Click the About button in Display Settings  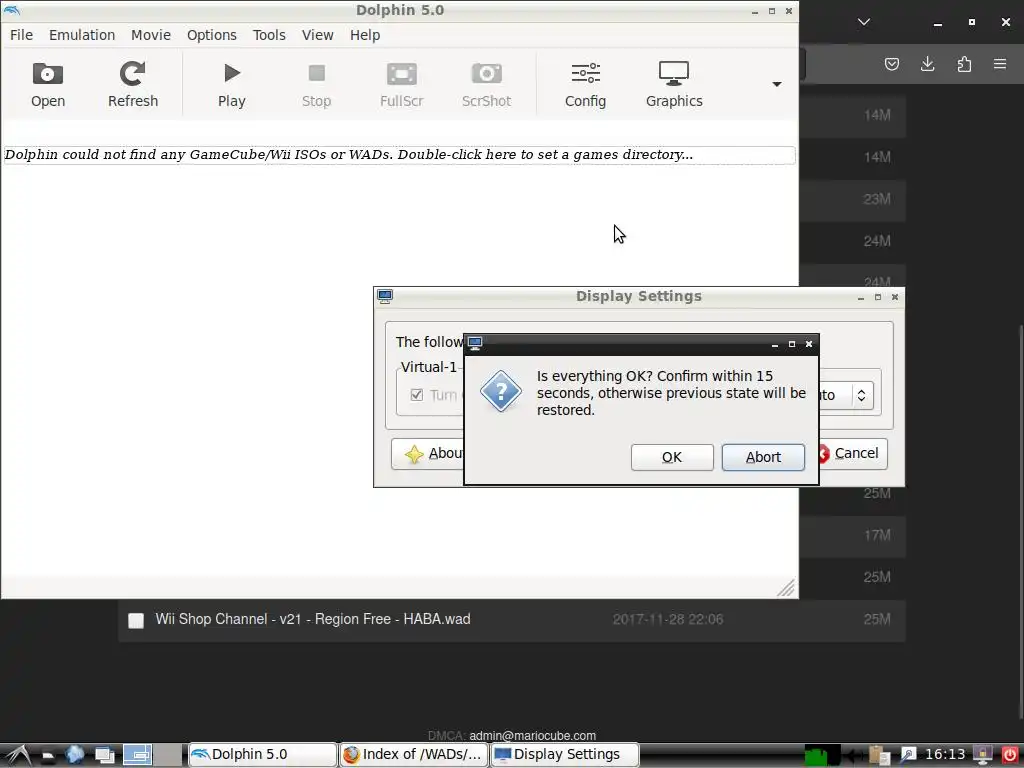pos(427,454)
